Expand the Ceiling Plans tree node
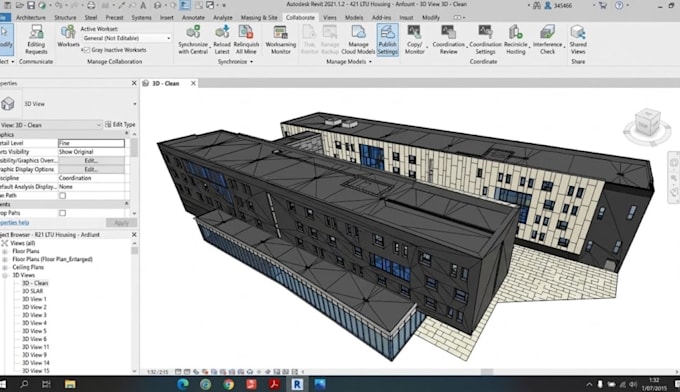 pos(5,268)
